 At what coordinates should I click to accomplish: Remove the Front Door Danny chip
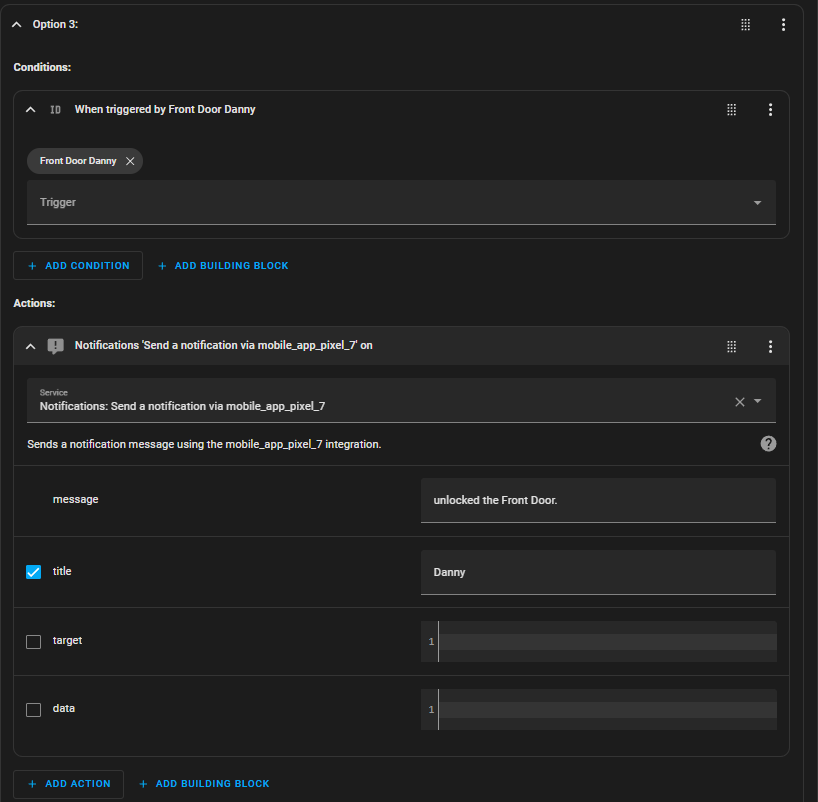pyautogui.click(x=130, y=161)
